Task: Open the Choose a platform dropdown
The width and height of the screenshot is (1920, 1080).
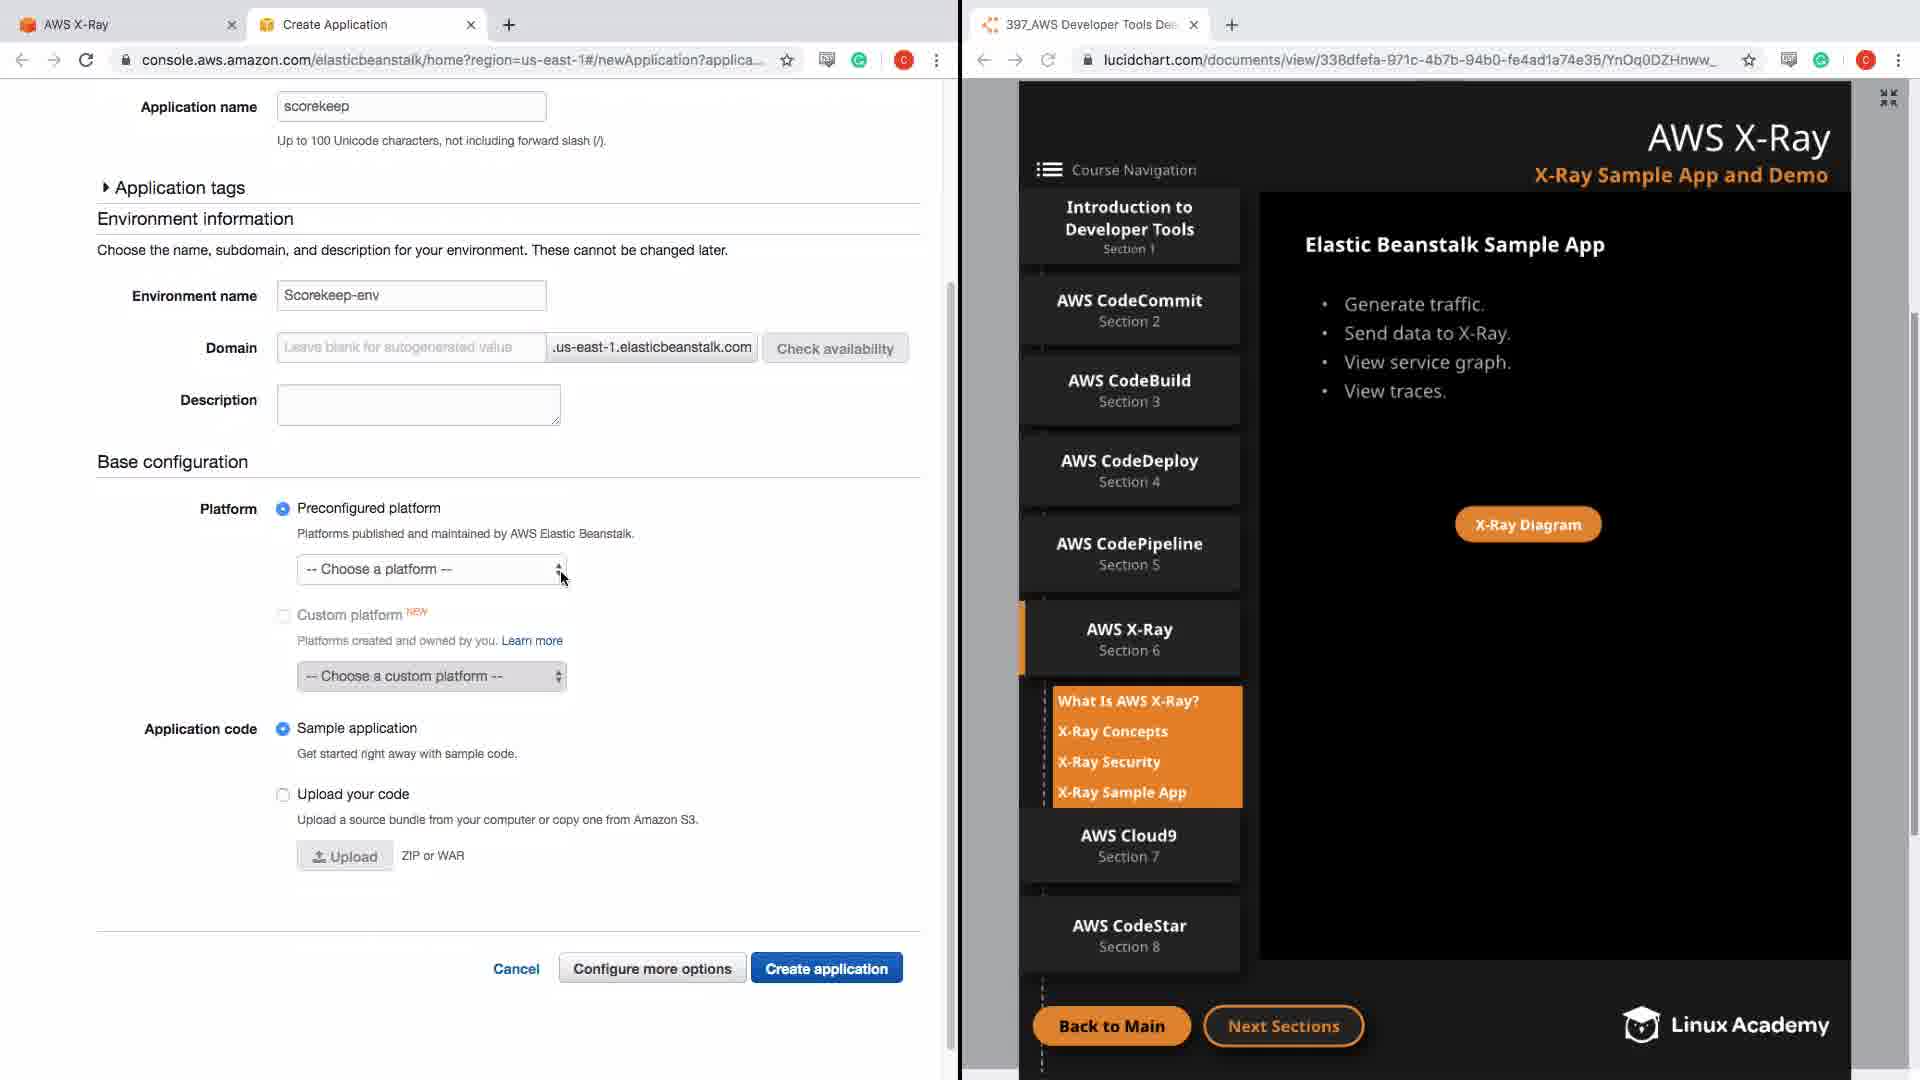Action: 431,570
